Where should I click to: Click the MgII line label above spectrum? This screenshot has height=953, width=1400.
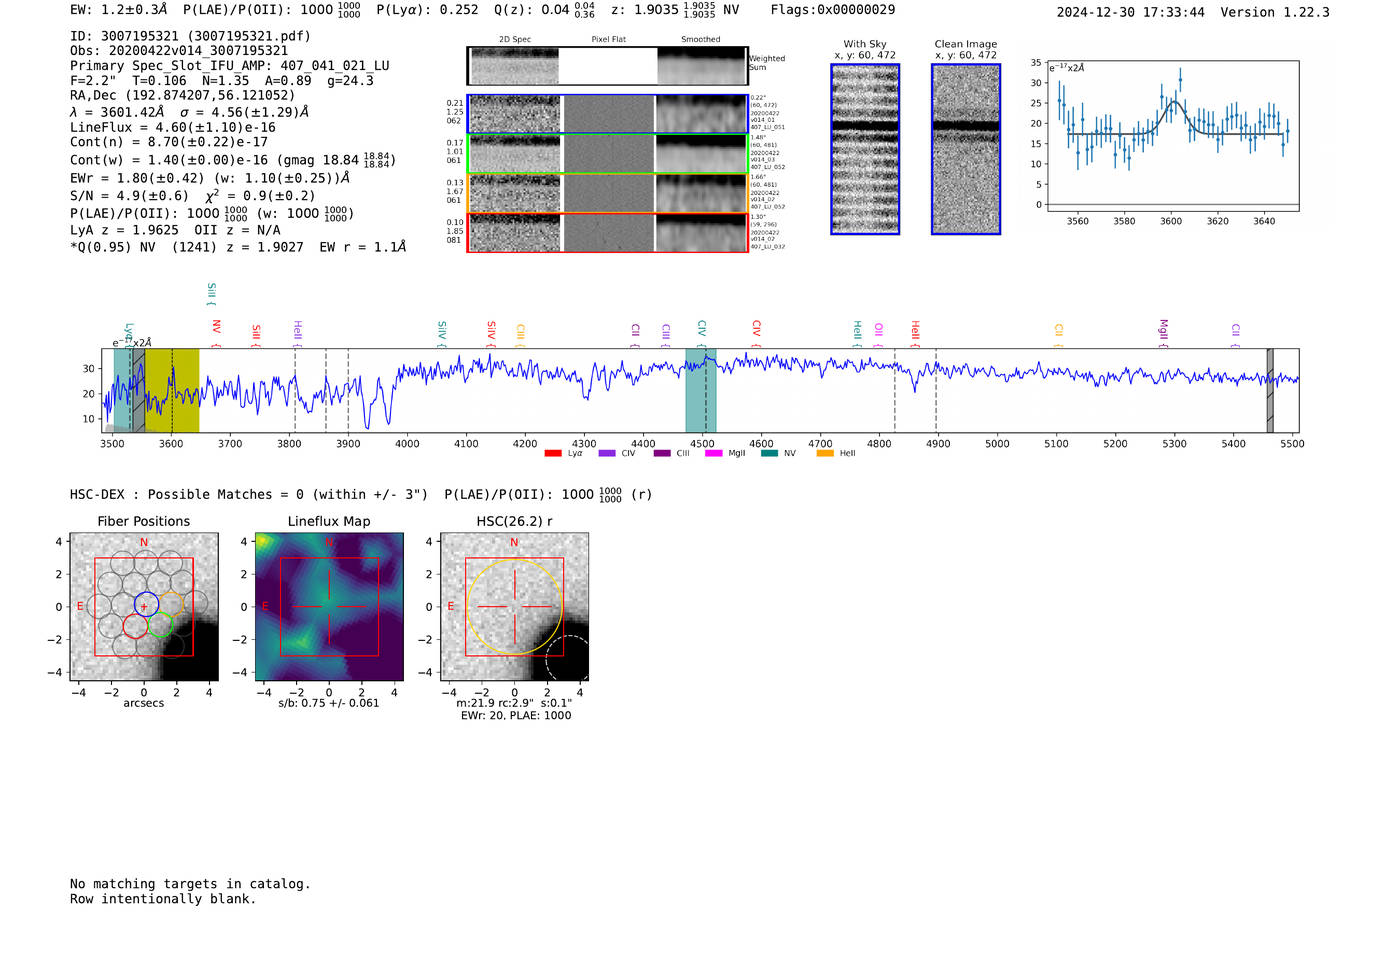coord(1163,332)
